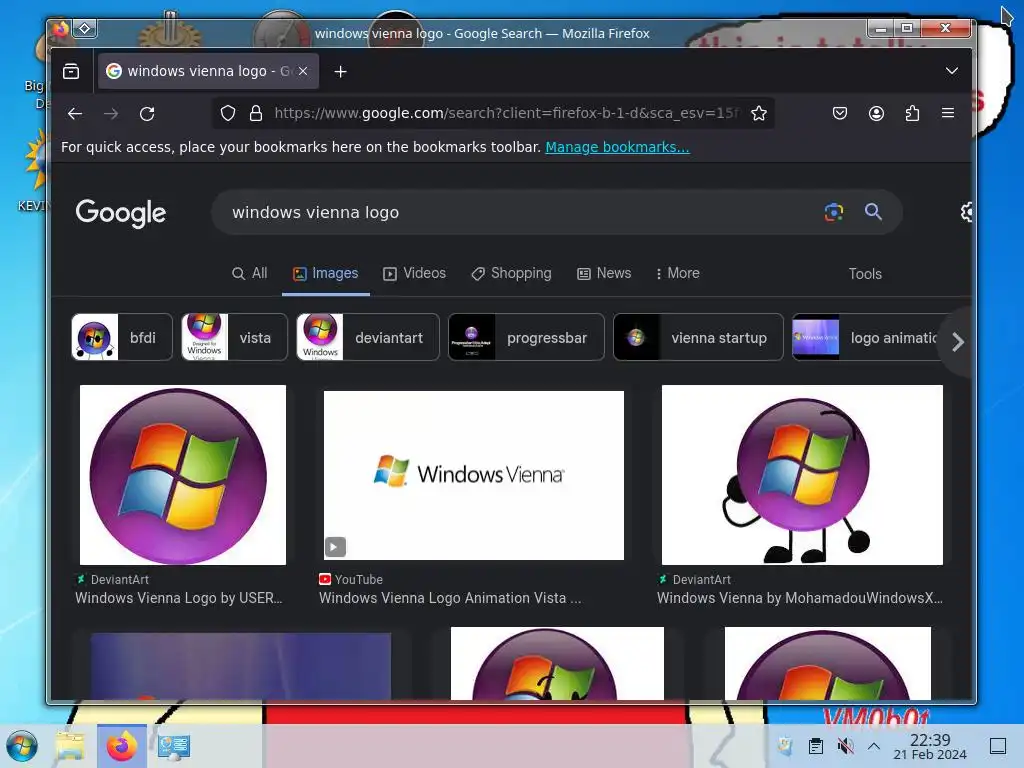The width and height of the screenshot is (1024, 768).
Task: Open the bottom-row thumbnail of the Vienna orb with a face
Action: point(557,664)
